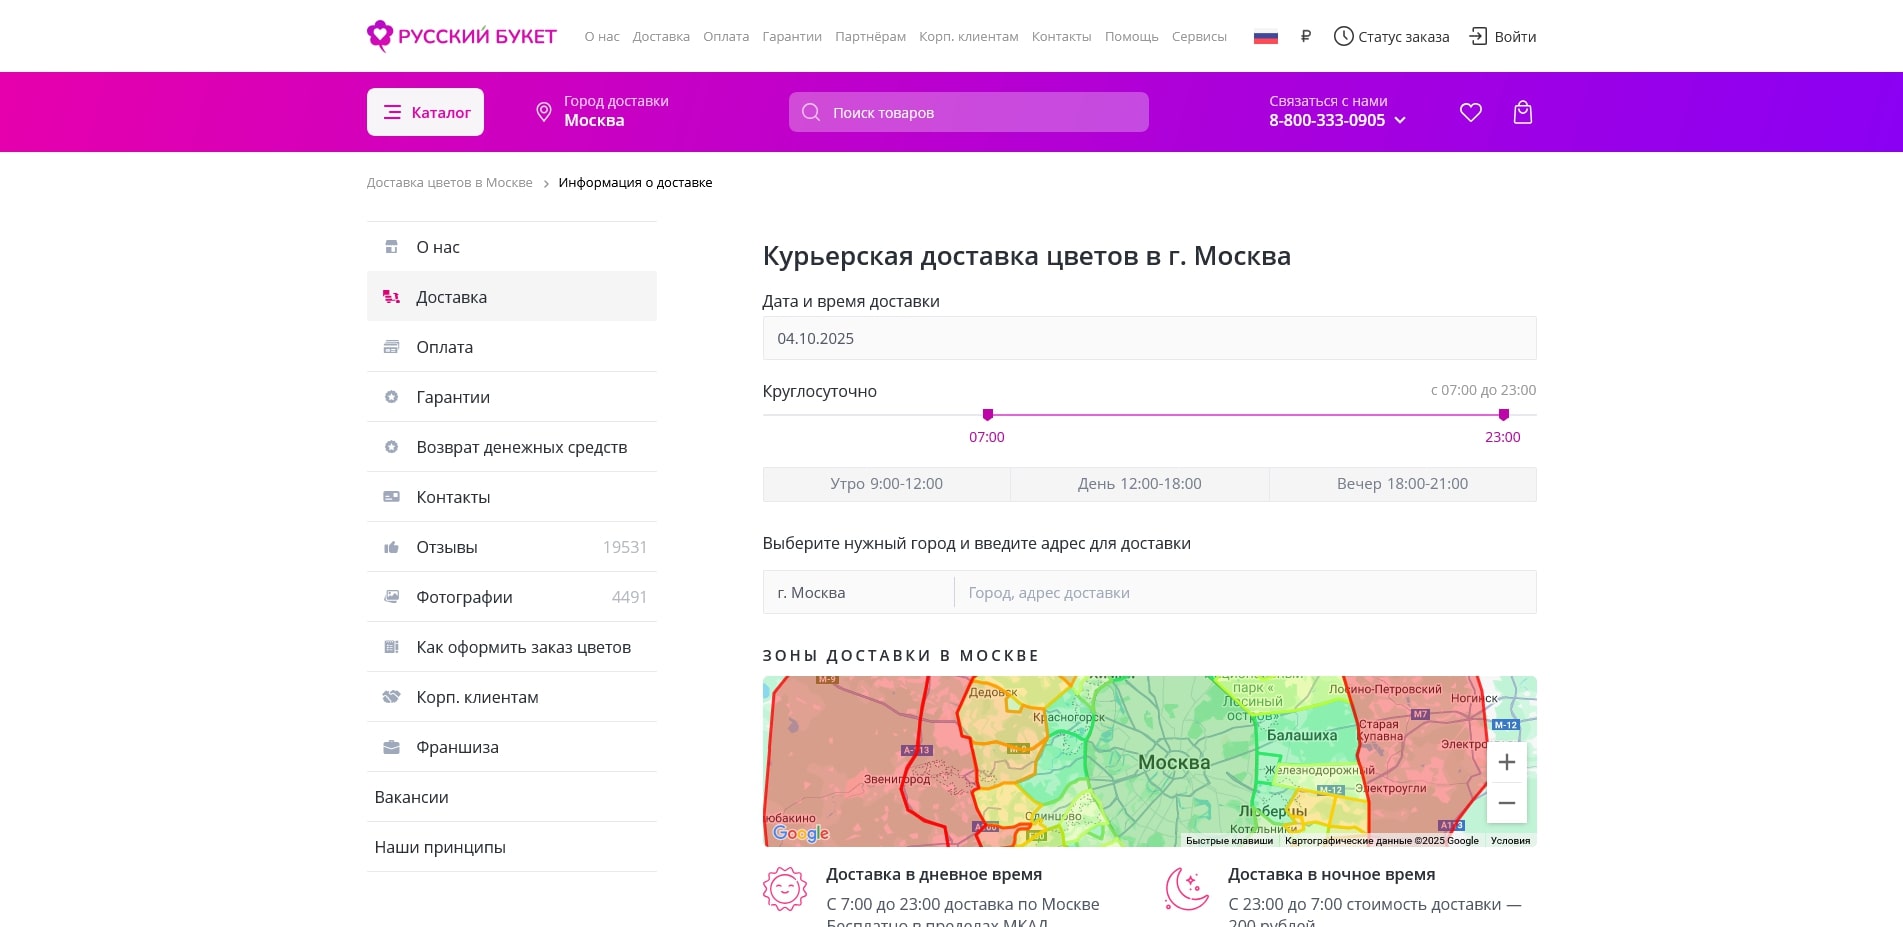This screenshot has width=1903, height=927.
Task: Select the Утро 9:00-12:00 time option
Action: (x=886, y=484)
